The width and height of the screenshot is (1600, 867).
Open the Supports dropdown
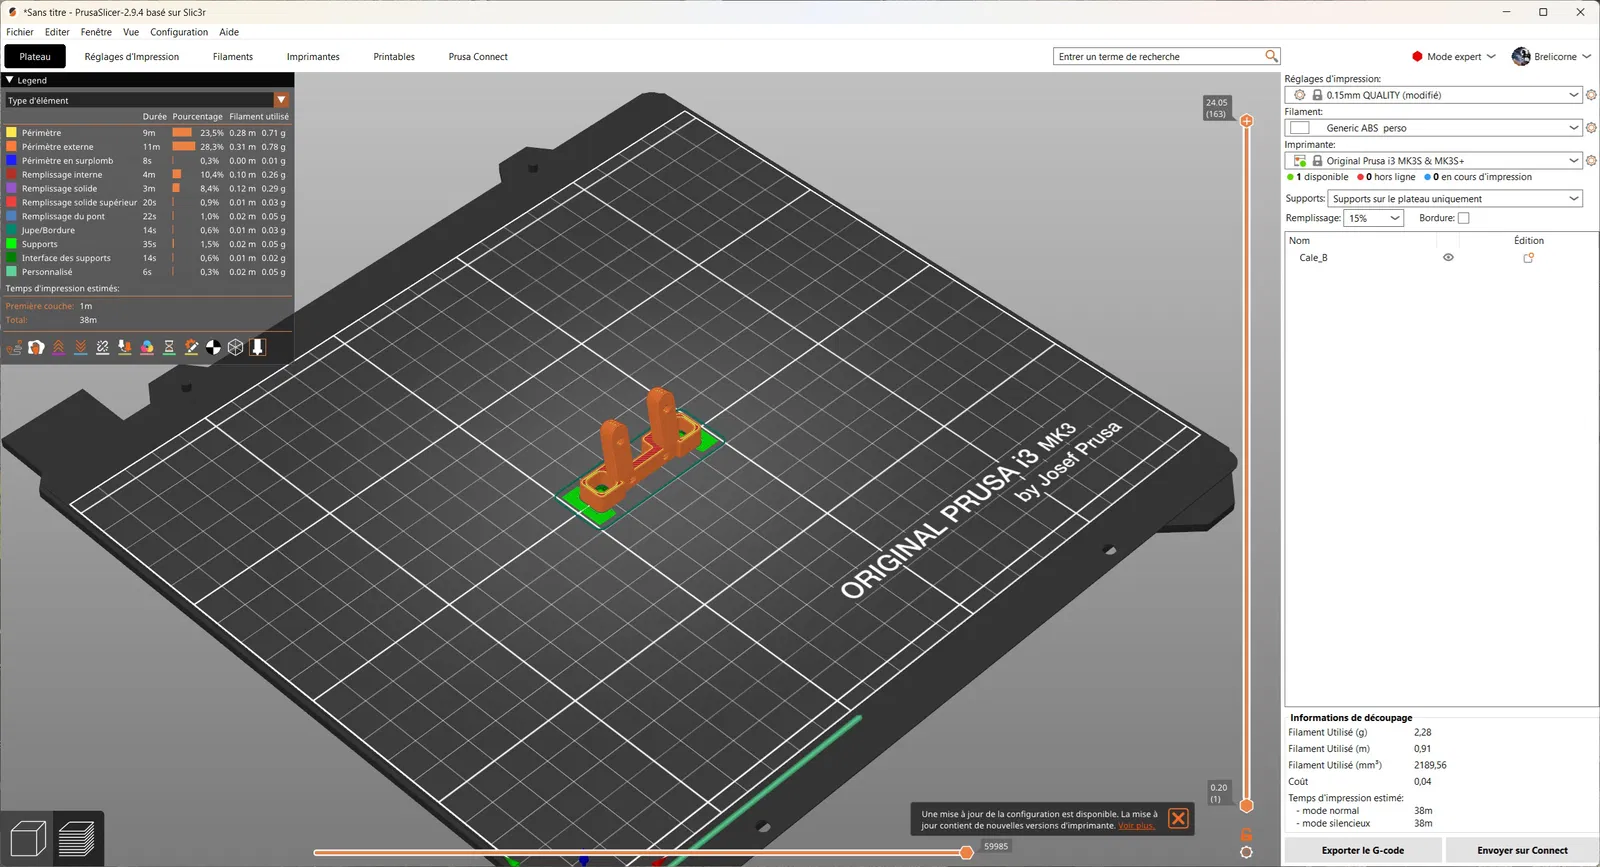pyautogui.click(x=1455, y=199)
